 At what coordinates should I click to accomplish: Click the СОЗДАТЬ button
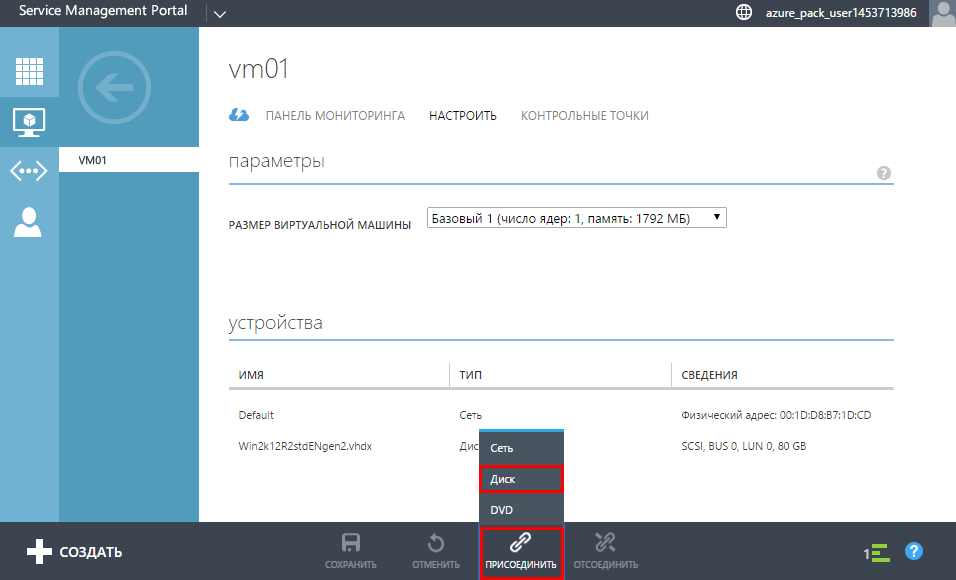[x=75, y=551]
